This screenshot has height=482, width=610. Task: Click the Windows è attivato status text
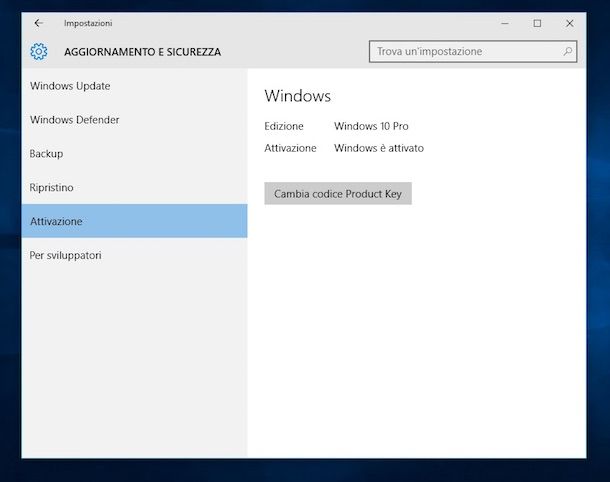coord(379,148)
